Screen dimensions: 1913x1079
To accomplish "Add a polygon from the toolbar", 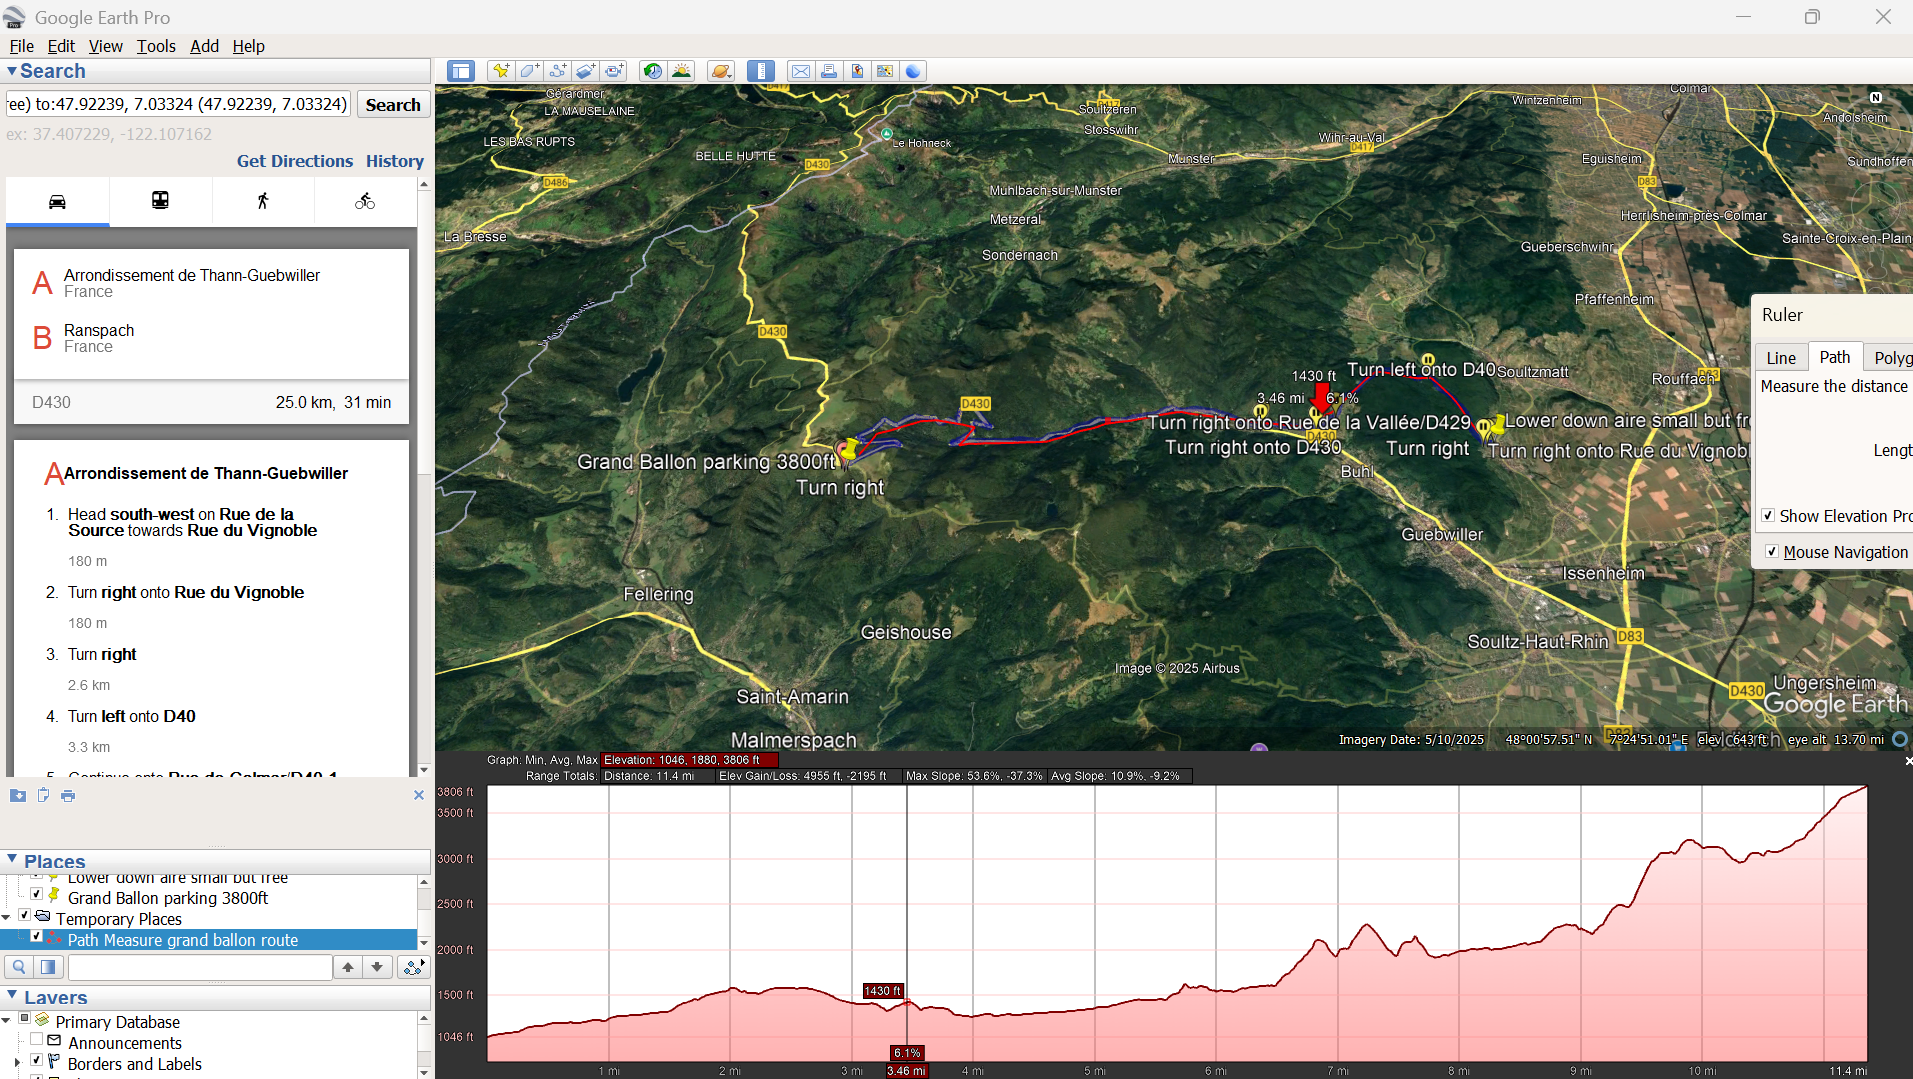I will click(529, 71).
